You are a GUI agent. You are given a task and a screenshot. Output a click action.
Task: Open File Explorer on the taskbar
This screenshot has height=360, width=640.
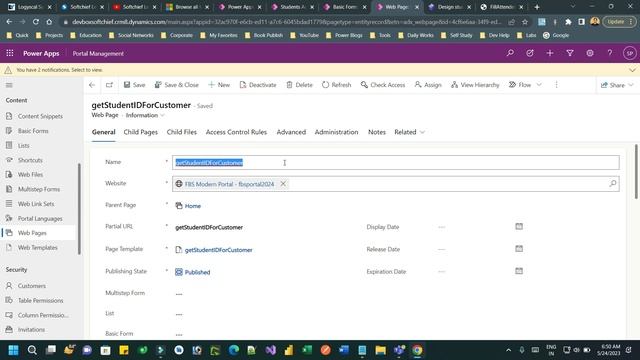[380, 350]
